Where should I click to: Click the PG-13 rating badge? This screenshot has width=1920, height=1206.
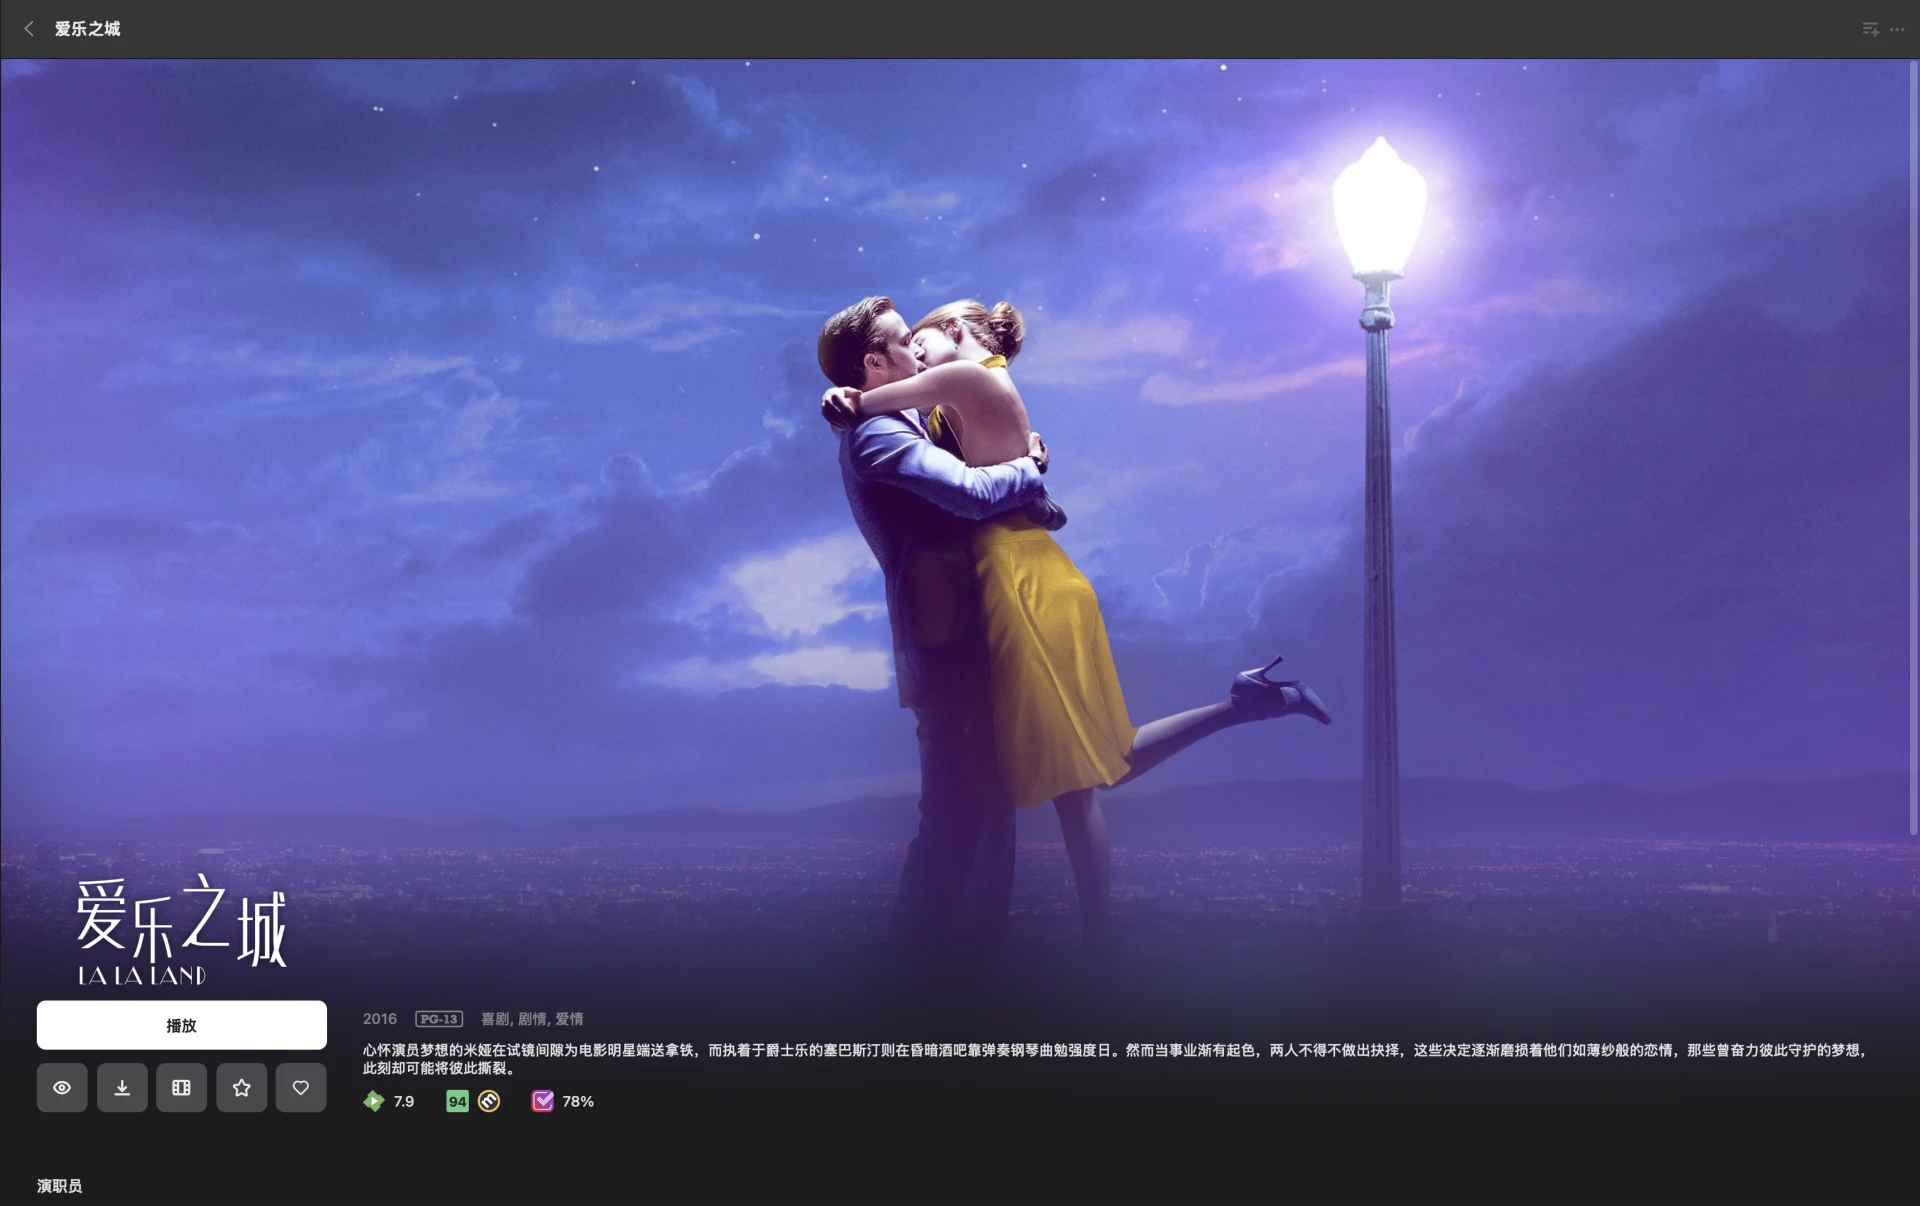pos(439,1019)
